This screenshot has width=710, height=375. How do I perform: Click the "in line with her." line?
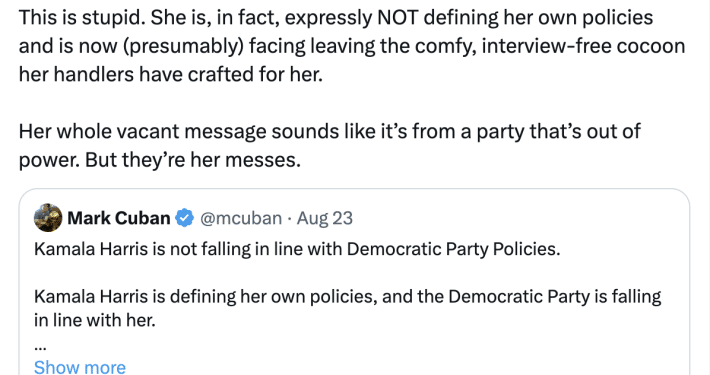(95, 320)
